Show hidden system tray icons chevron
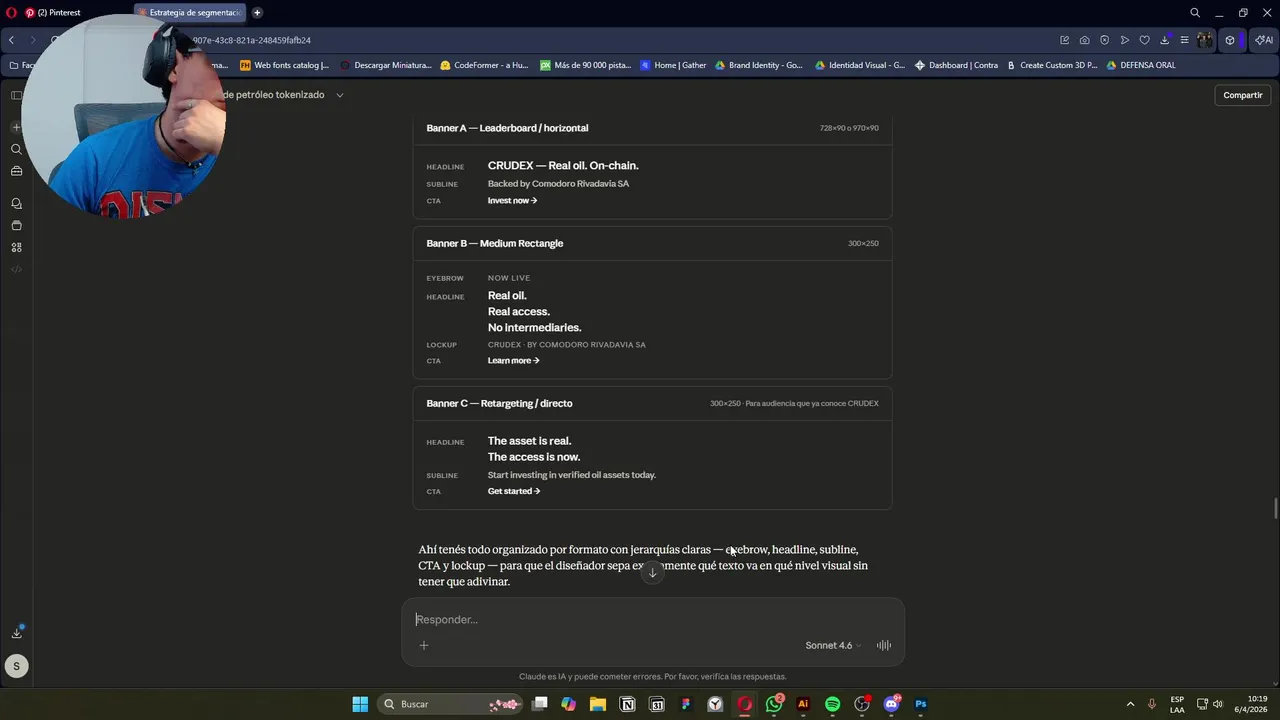The height and width of the screenshot is (720, 1280). tap(1130, 704)
